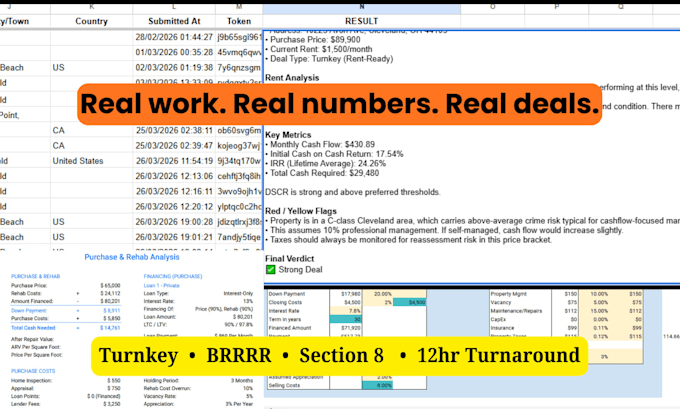
Task: Click the Total Cash Needed $14,761 row
Action: point(65,328)
